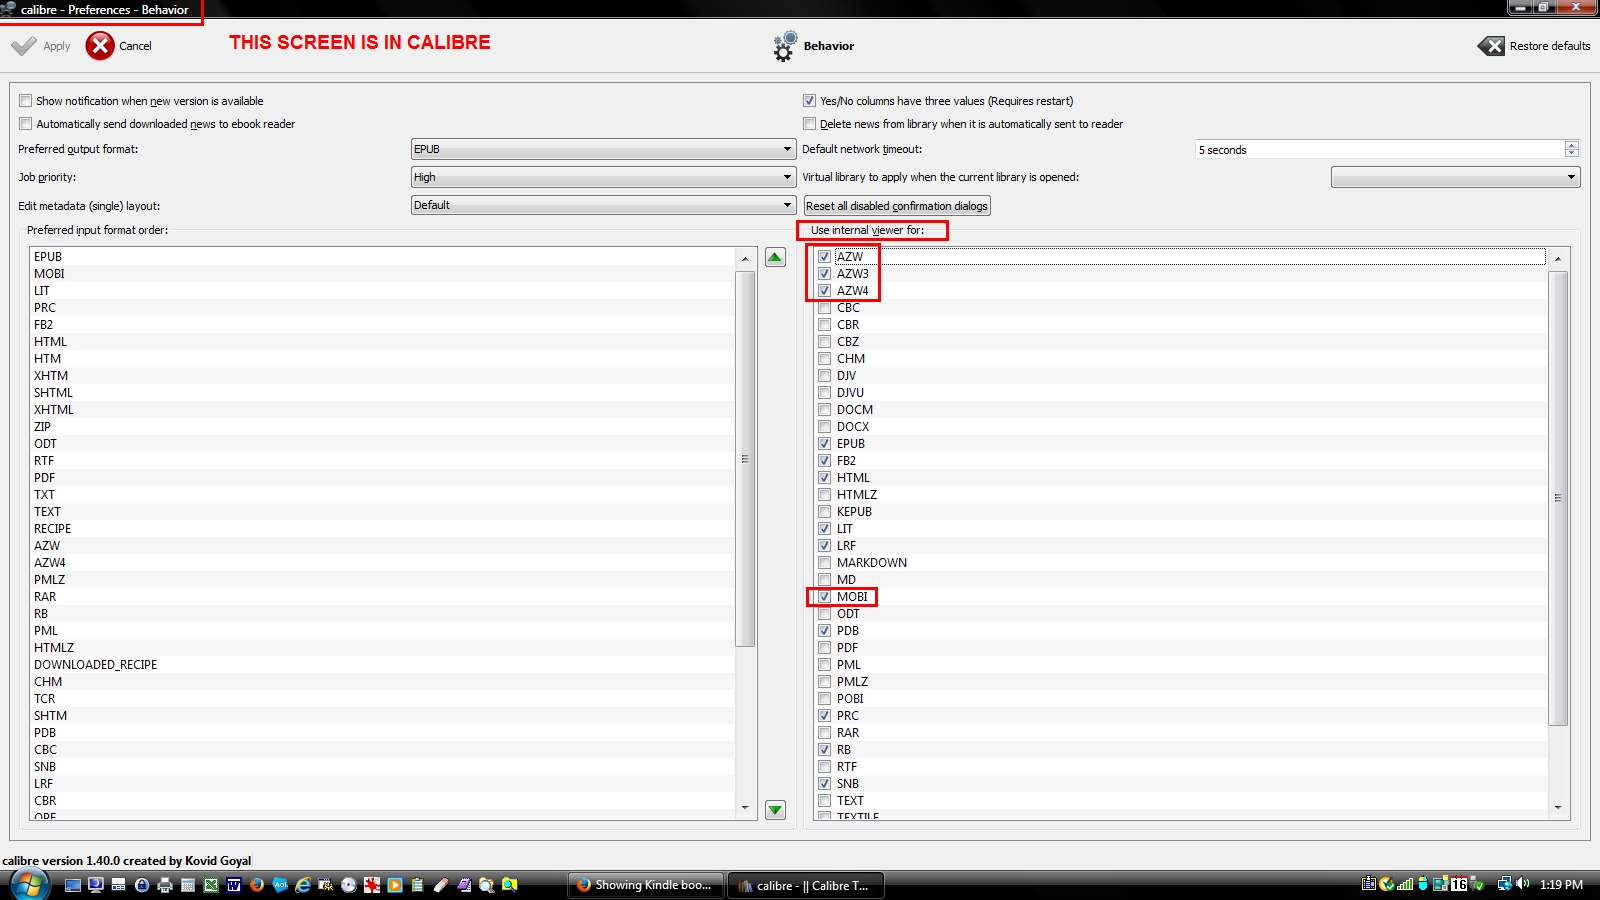Screen dimensions: 1600x900
Task: Select RECIPE in input format order list
Action: pos(383,529)
